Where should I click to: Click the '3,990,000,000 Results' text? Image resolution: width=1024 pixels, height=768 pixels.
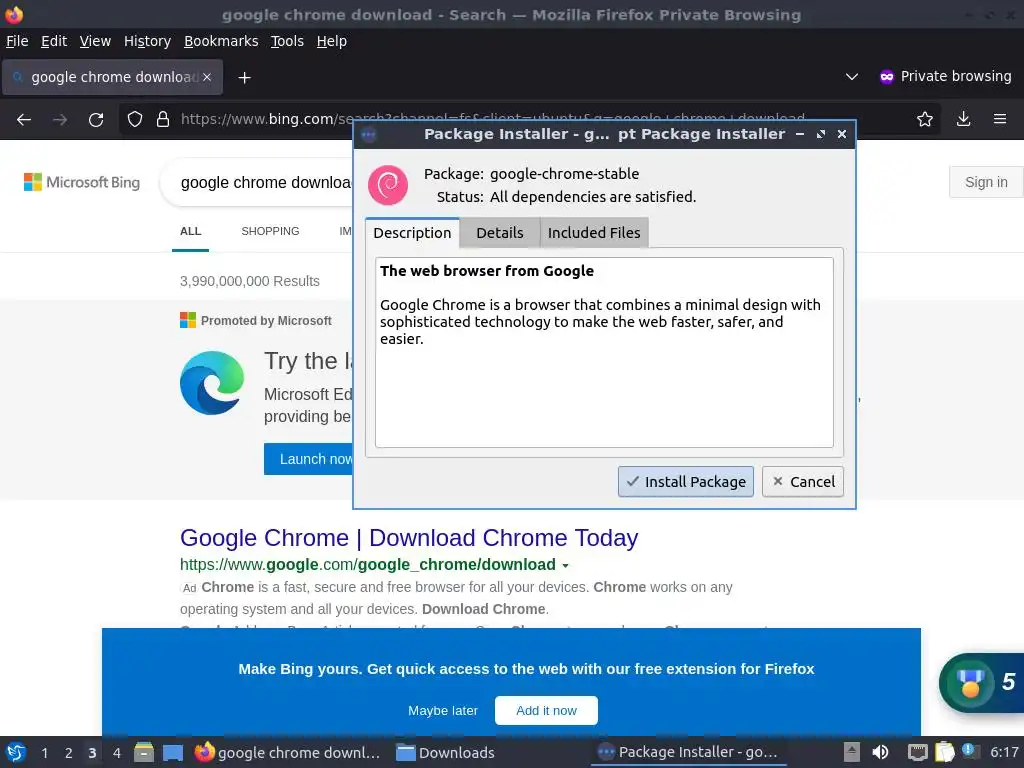249,281
